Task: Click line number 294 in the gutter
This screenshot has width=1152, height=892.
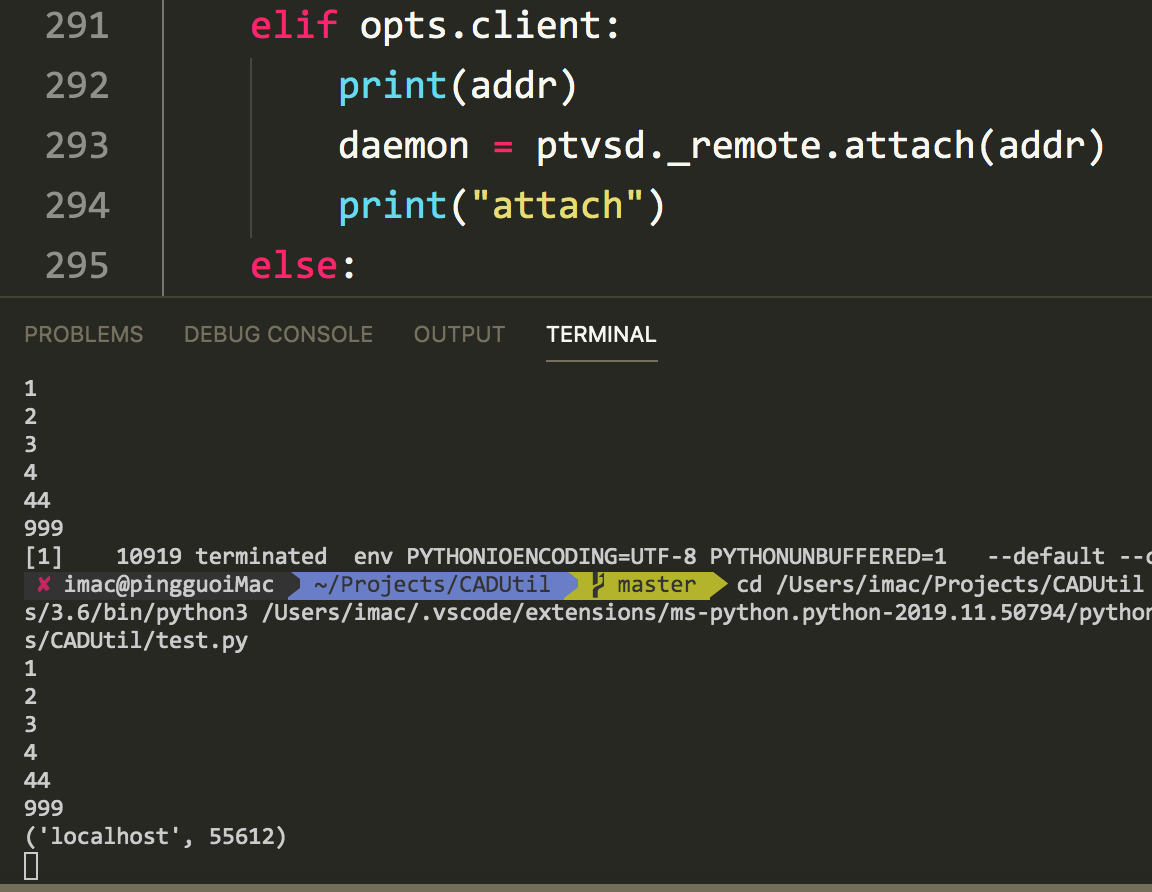Action: pyautogui.click(x=77, y=205)
